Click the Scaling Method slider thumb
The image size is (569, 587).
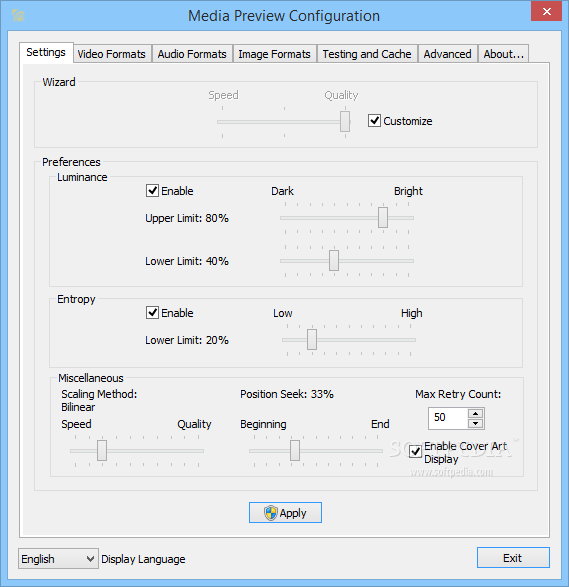click(102, 450)
